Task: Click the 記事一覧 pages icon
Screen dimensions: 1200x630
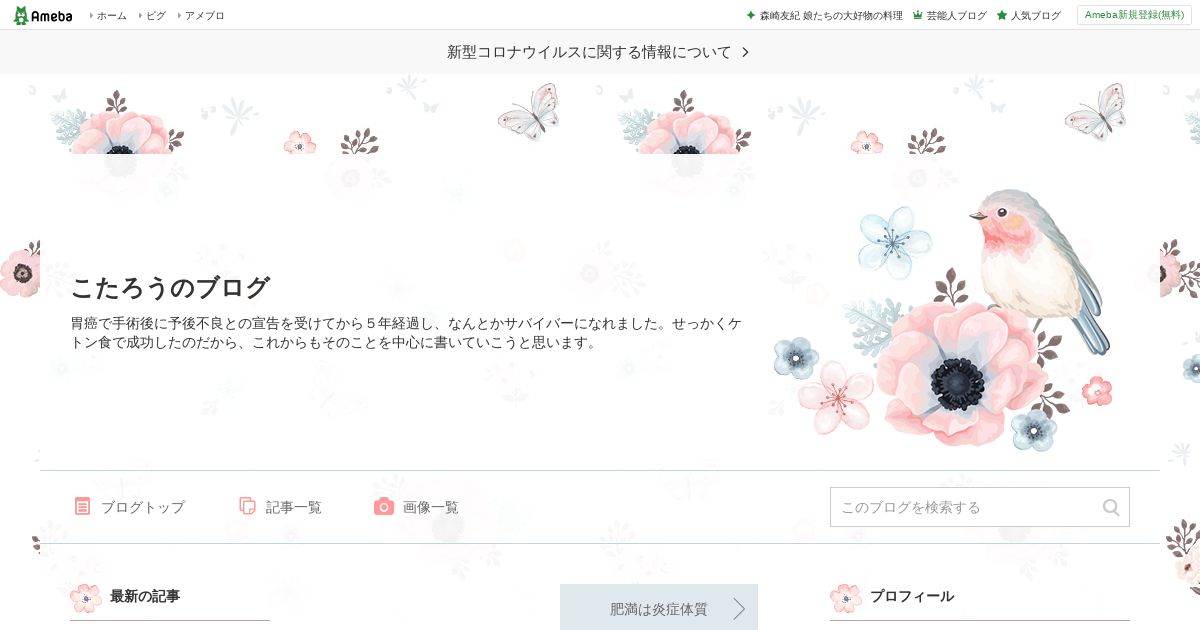Action: [x=247, y=506]
